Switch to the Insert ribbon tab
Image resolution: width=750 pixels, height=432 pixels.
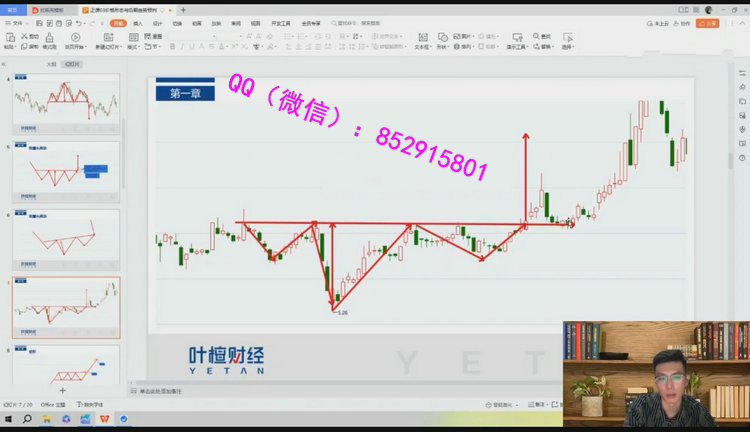(x=138, y=21)
